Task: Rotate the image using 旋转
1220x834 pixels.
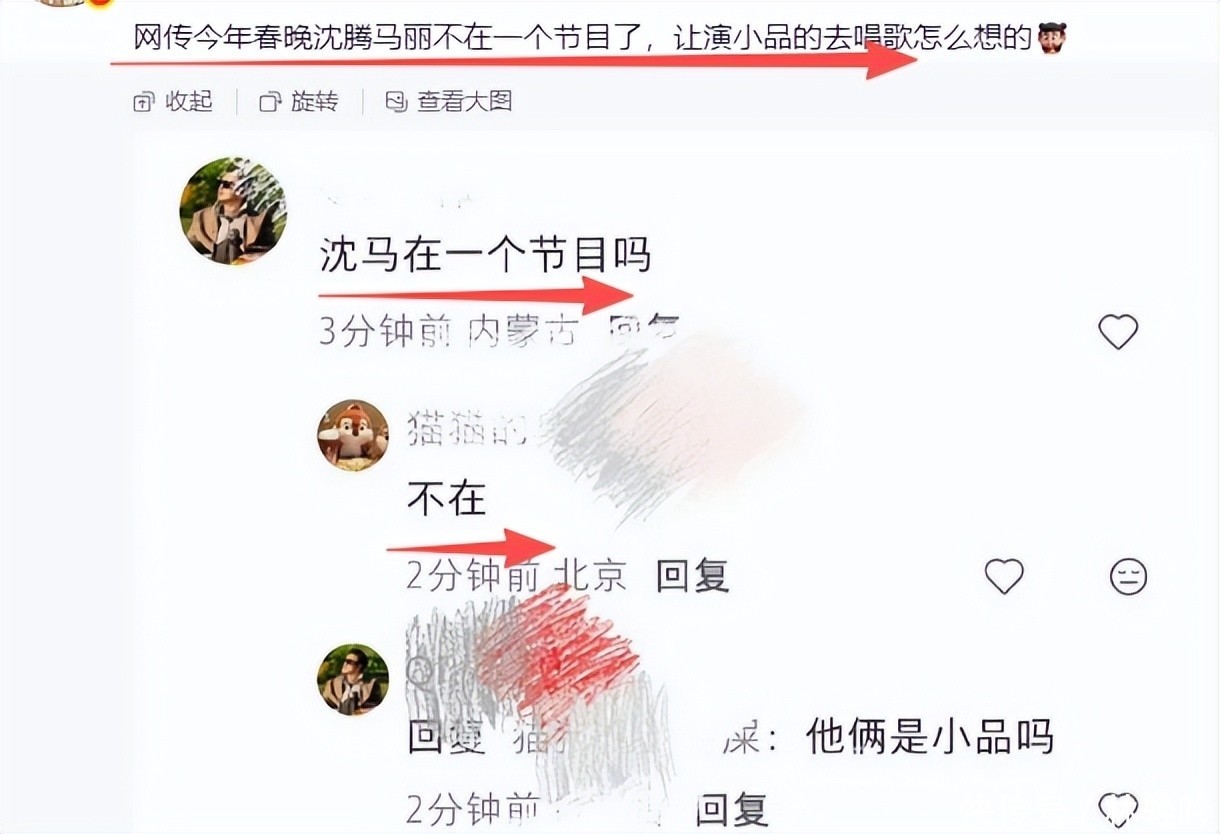Action: tap(299, 101)
